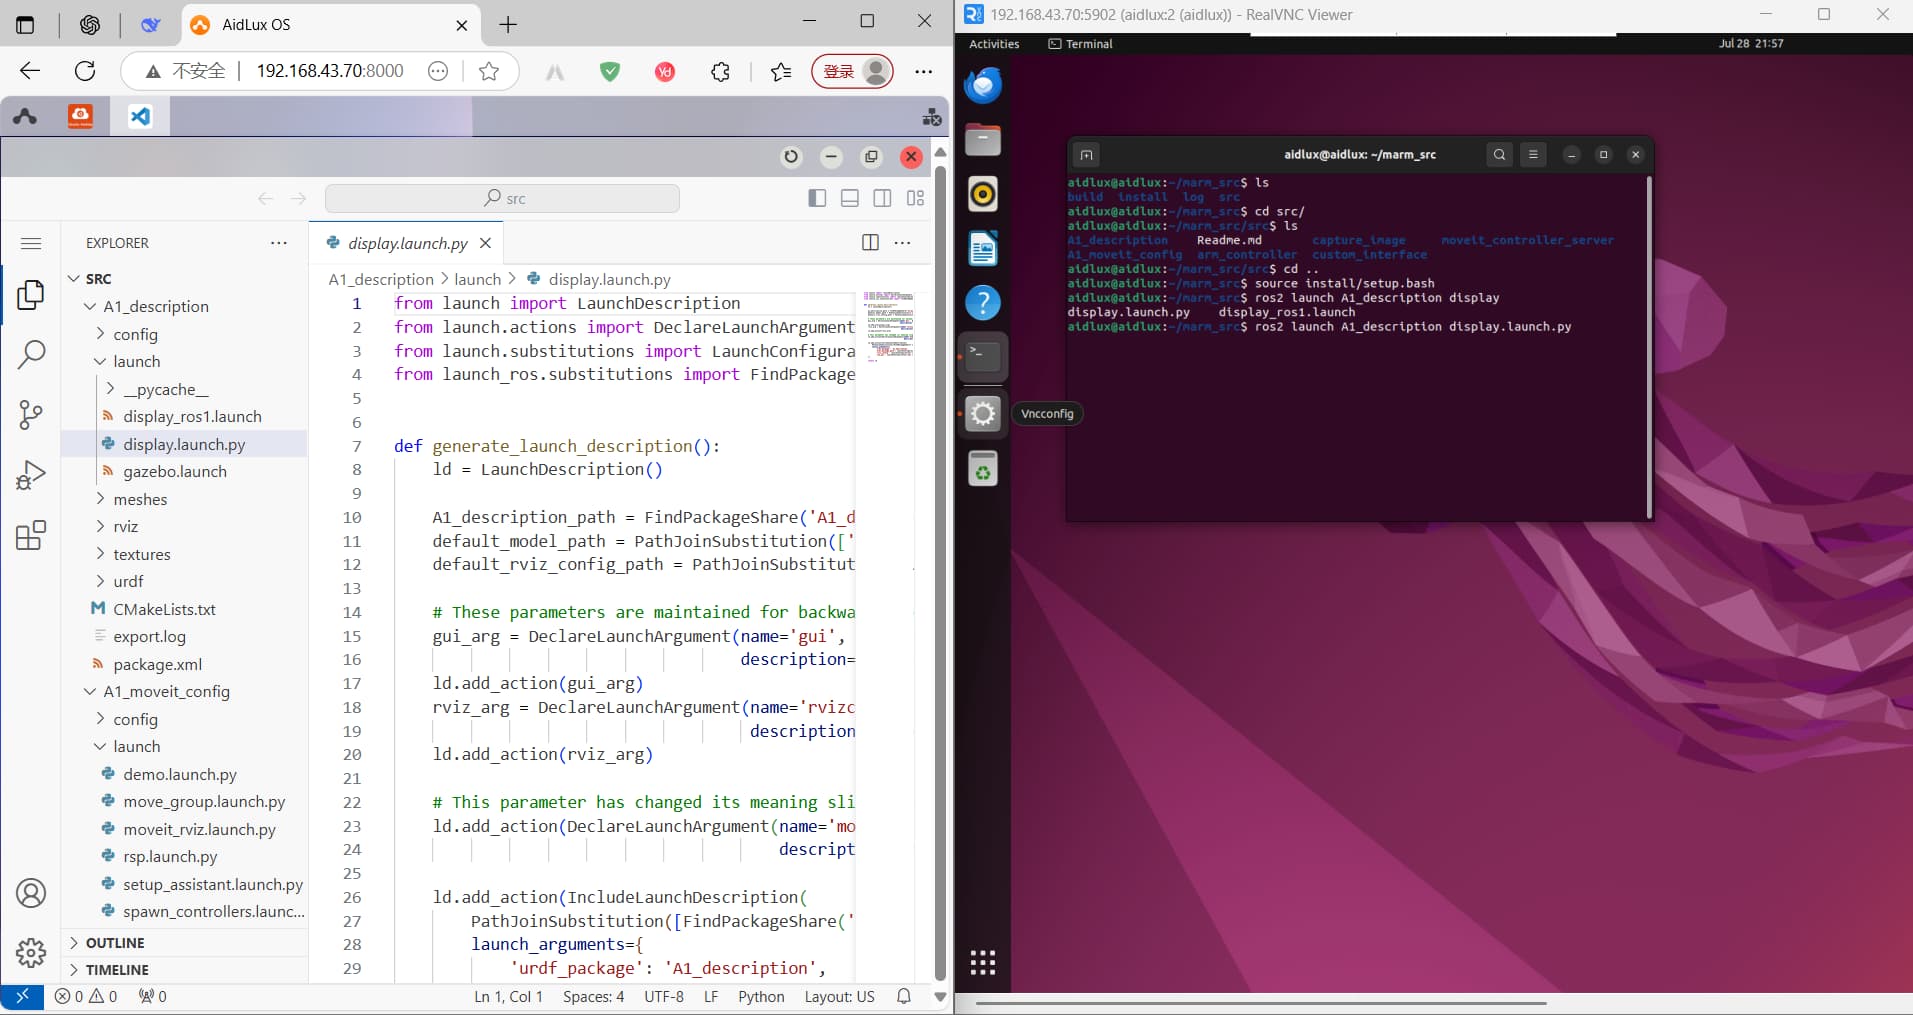Select the display.launch.py editor tab
Viewport: 1913px width, 1015px height.
coord(407,243)
